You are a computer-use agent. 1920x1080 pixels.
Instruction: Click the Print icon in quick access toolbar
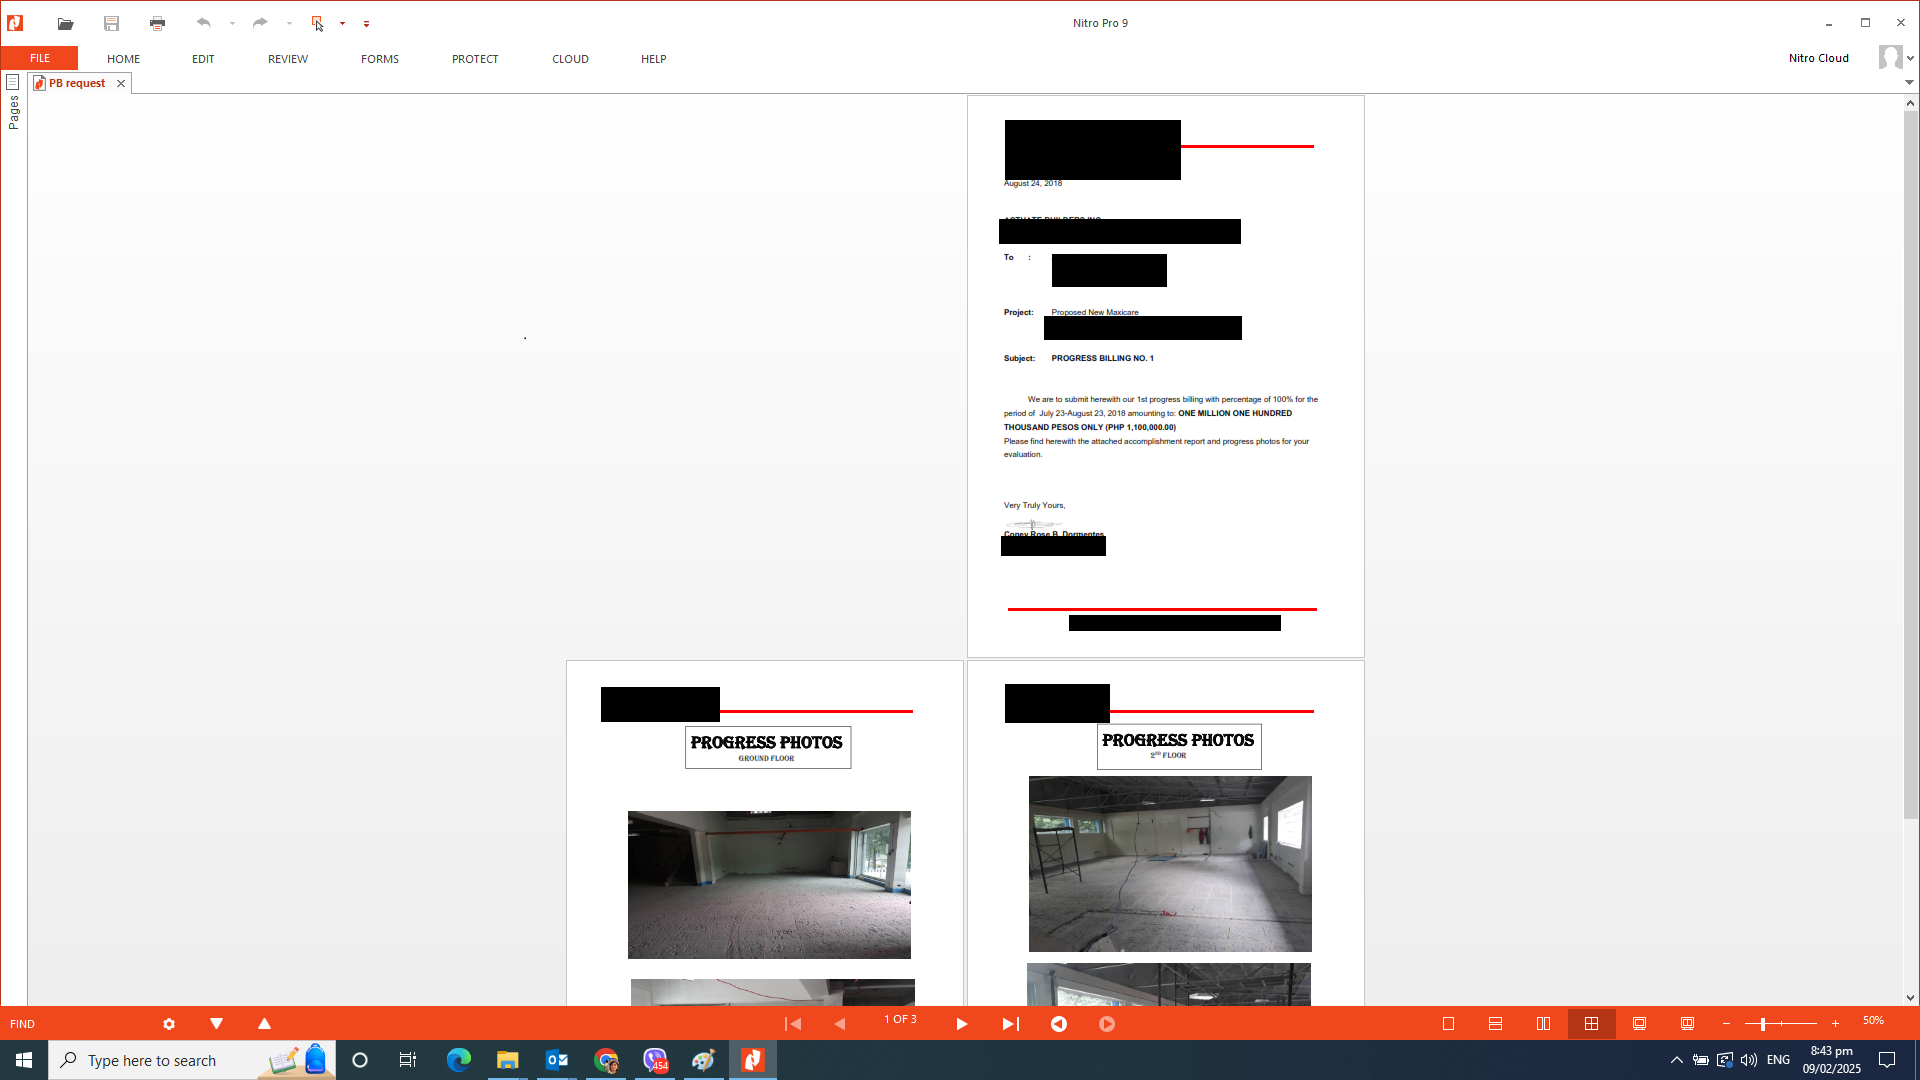tap(157, 23)
